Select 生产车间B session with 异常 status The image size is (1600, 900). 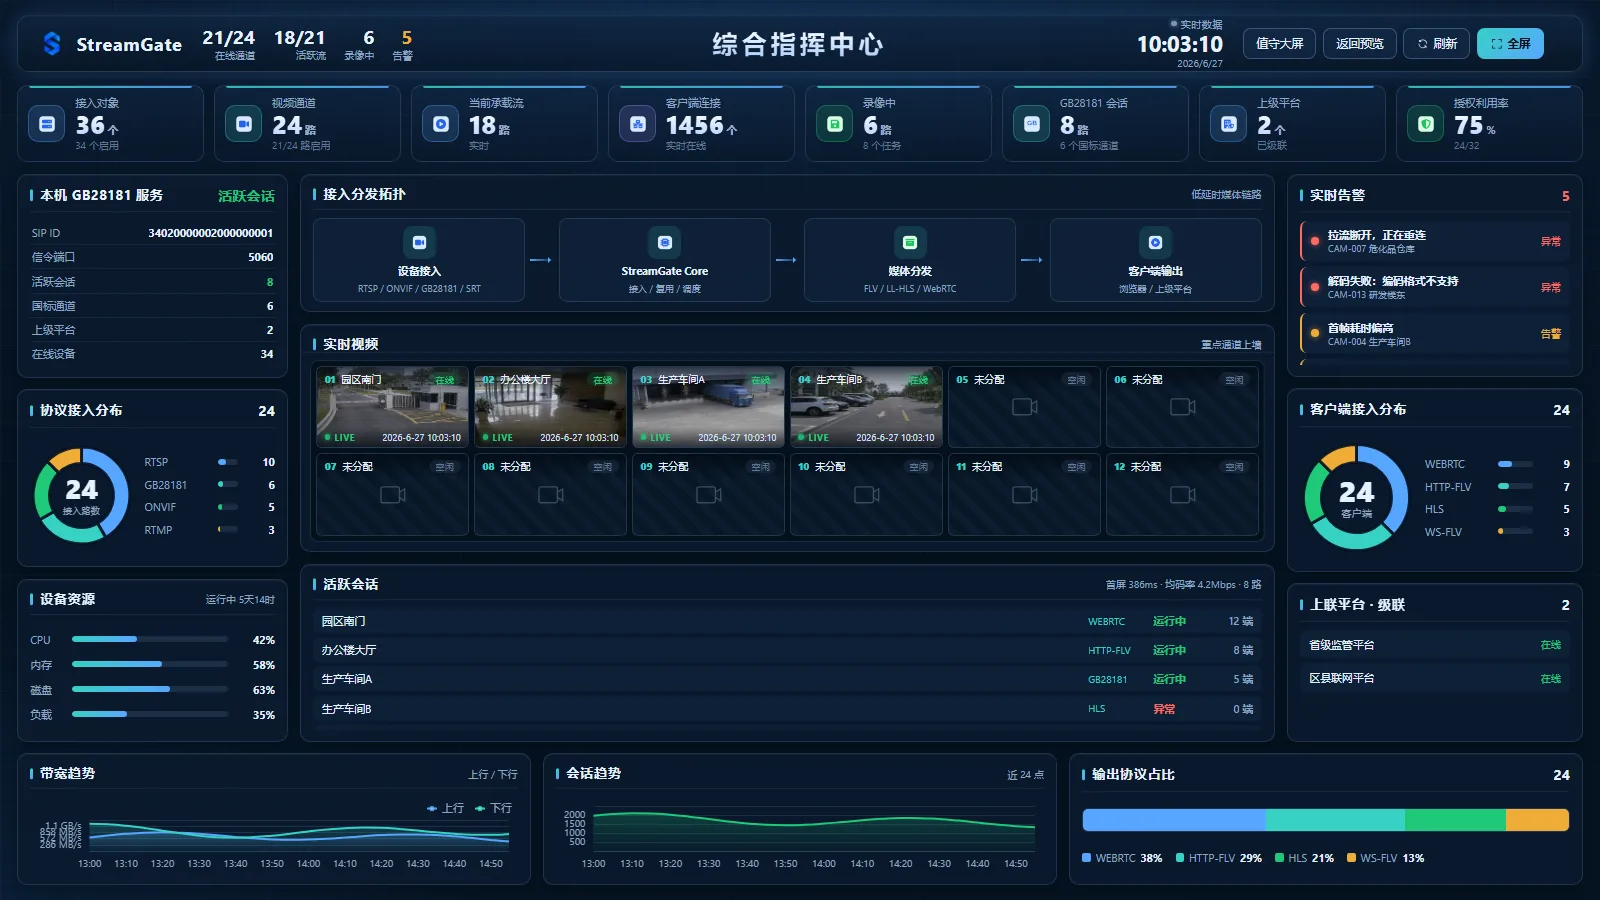click(x=787, y=709)
